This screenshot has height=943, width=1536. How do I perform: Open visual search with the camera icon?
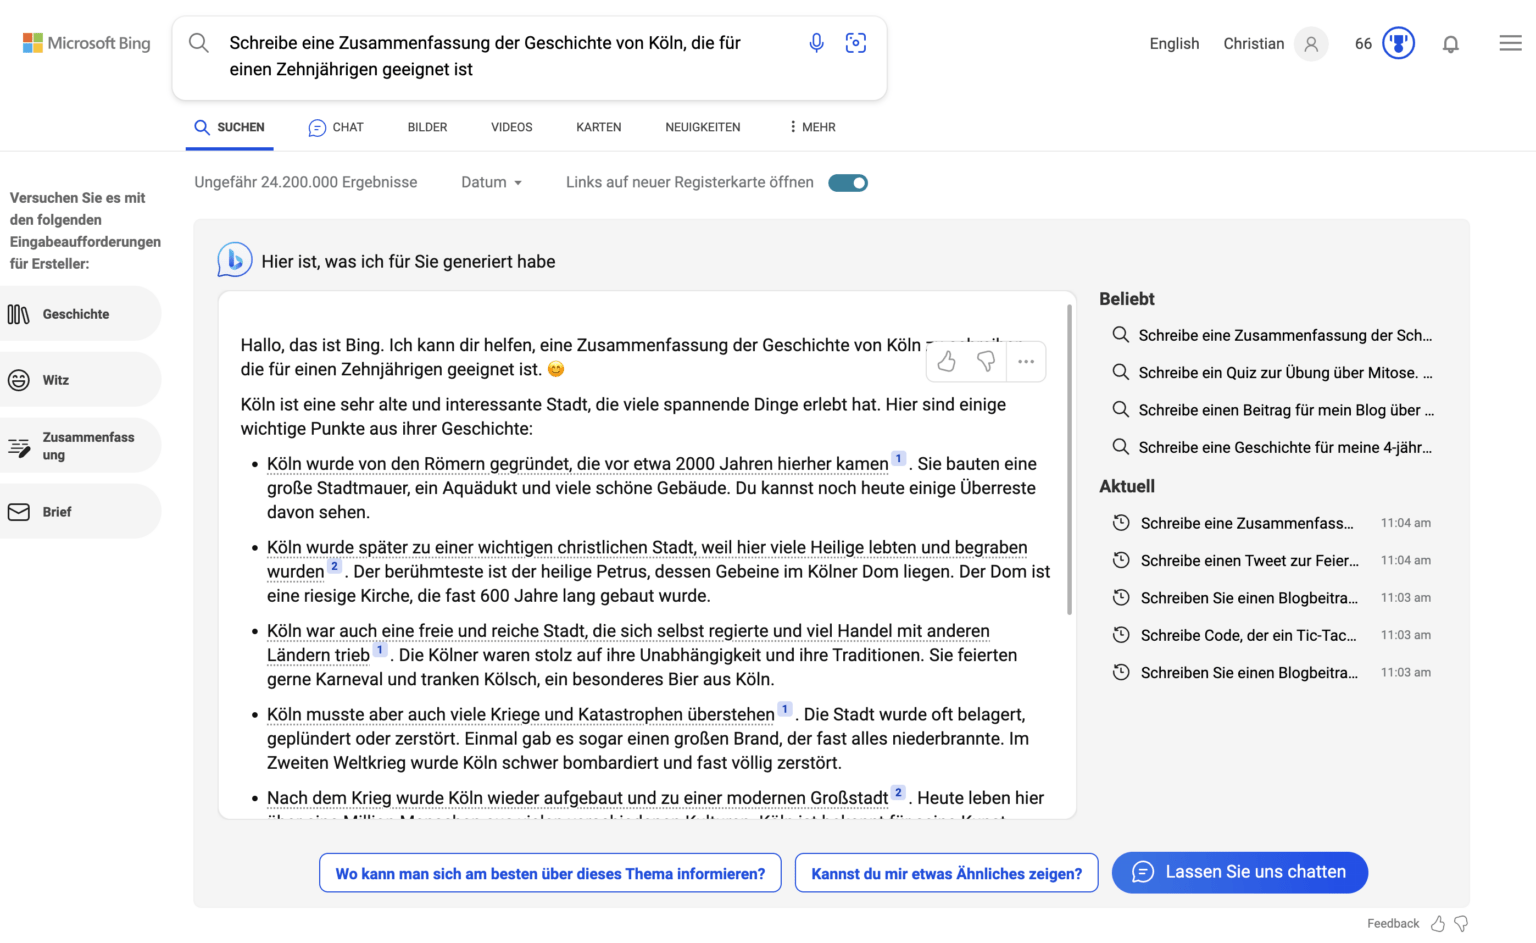tap(856, 42)
